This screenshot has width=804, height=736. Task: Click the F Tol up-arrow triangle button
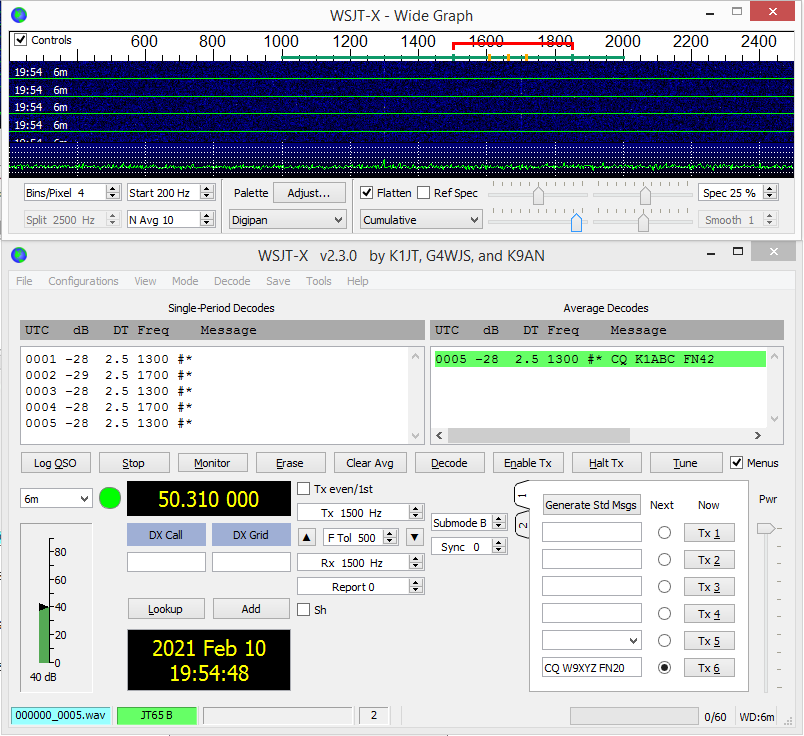click(x=307, y=538)
